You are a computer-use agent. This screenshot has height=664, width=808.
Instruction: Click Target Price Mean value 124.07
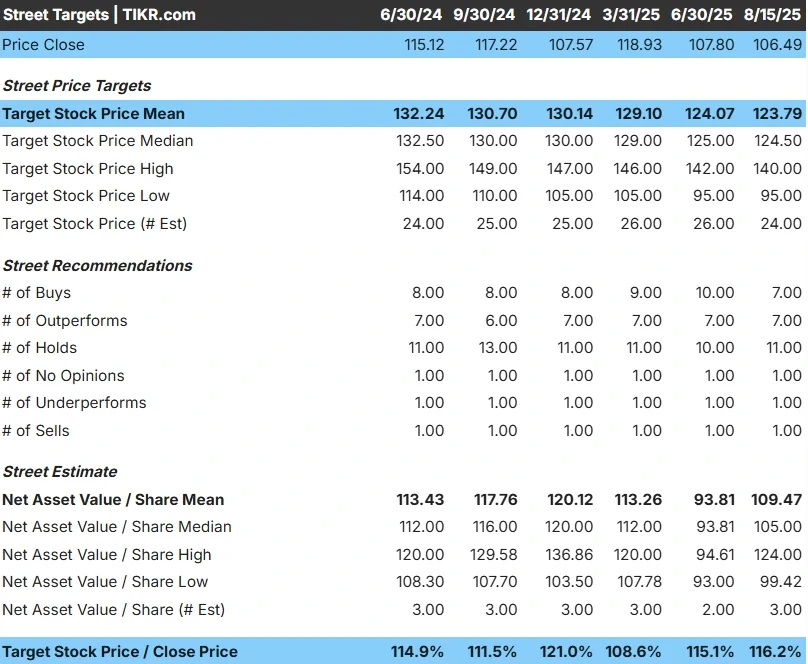tap(710, 114)
